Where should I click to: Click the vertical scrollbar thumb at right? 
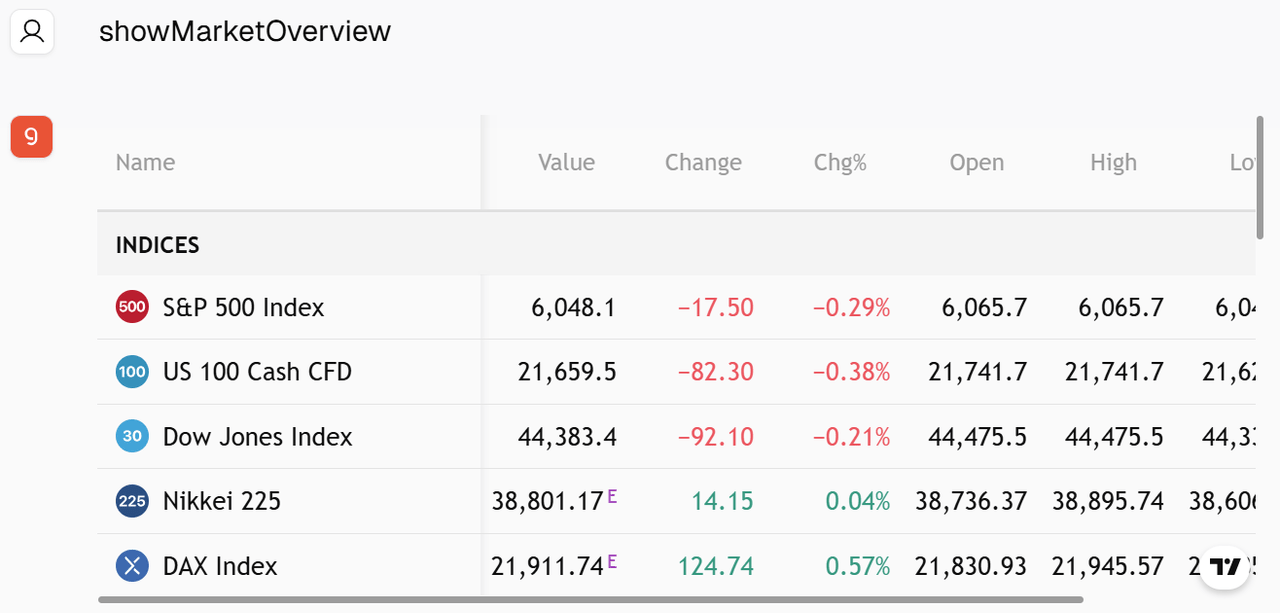pos(1259,178)
